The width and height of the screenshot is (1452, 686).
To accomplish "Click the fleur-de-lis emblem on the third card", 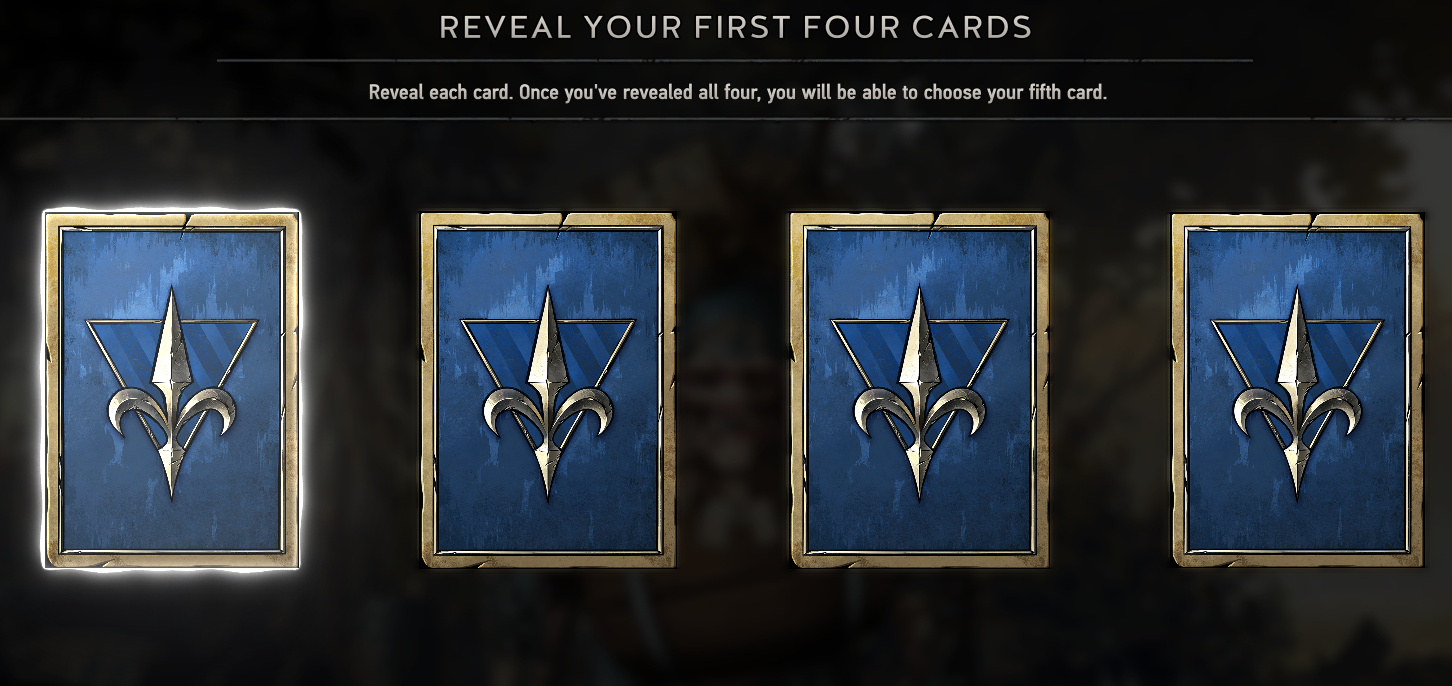I will coord(919,392).
